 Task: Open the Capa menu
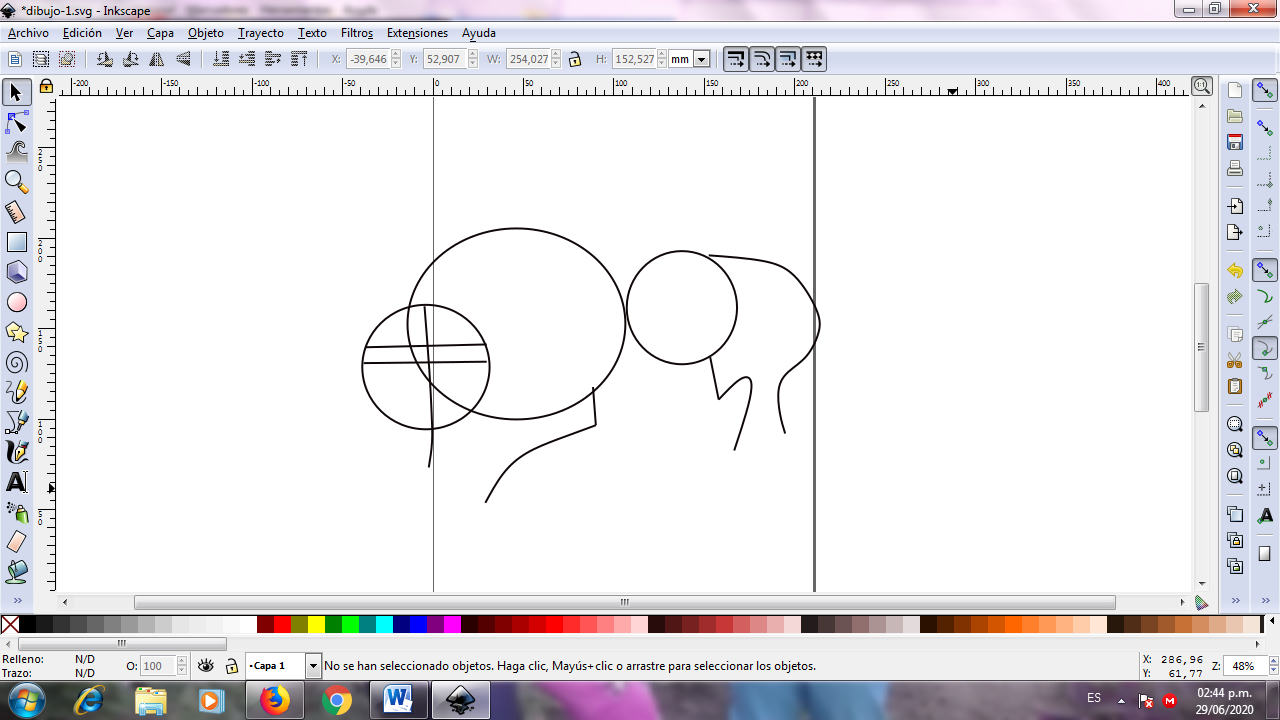160,33
